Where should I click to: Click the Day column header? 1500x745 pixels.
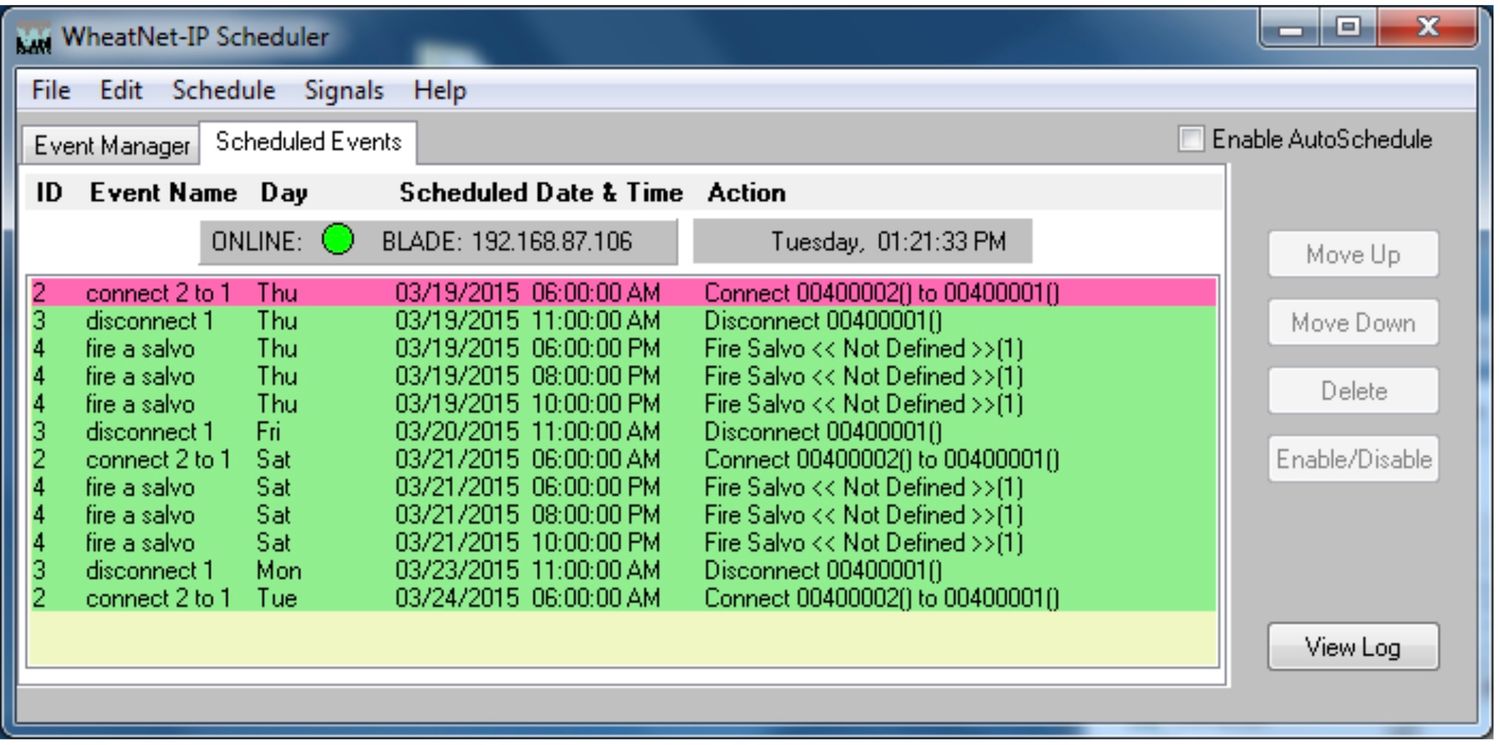(x=285, y=193)
